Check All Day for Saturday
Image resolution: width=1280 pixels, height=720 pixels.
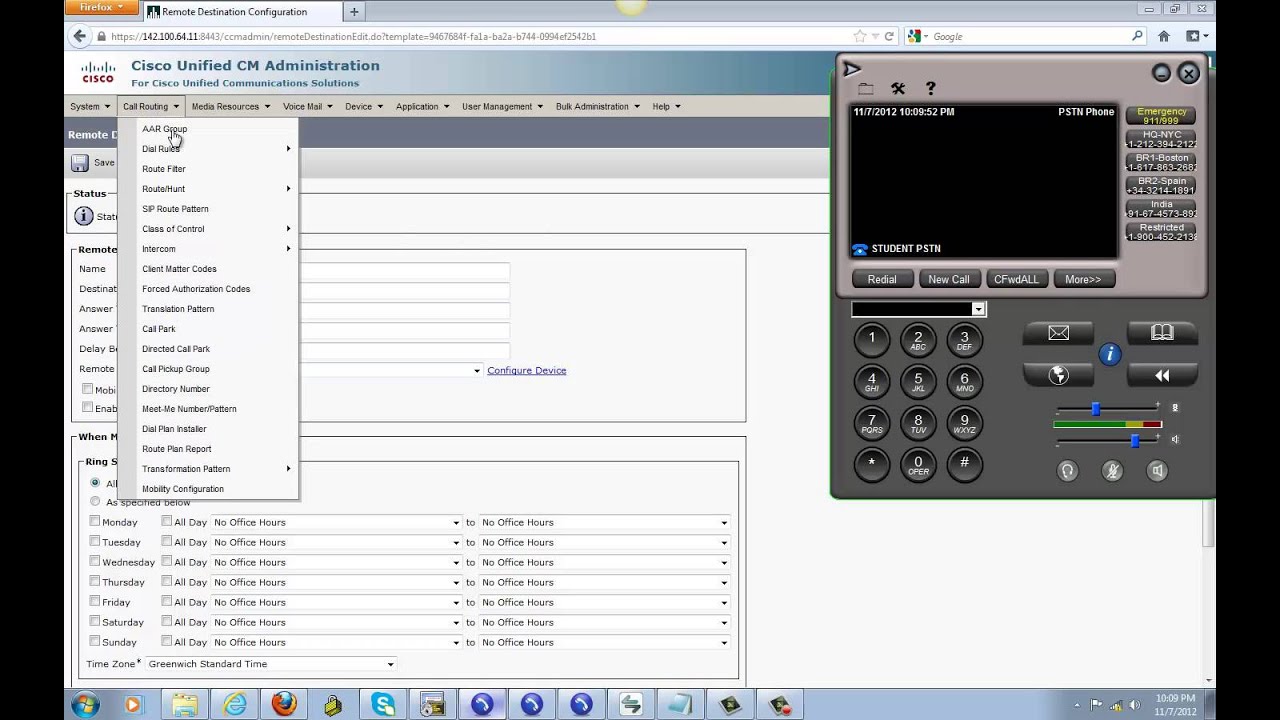click(x=167, y=621)
